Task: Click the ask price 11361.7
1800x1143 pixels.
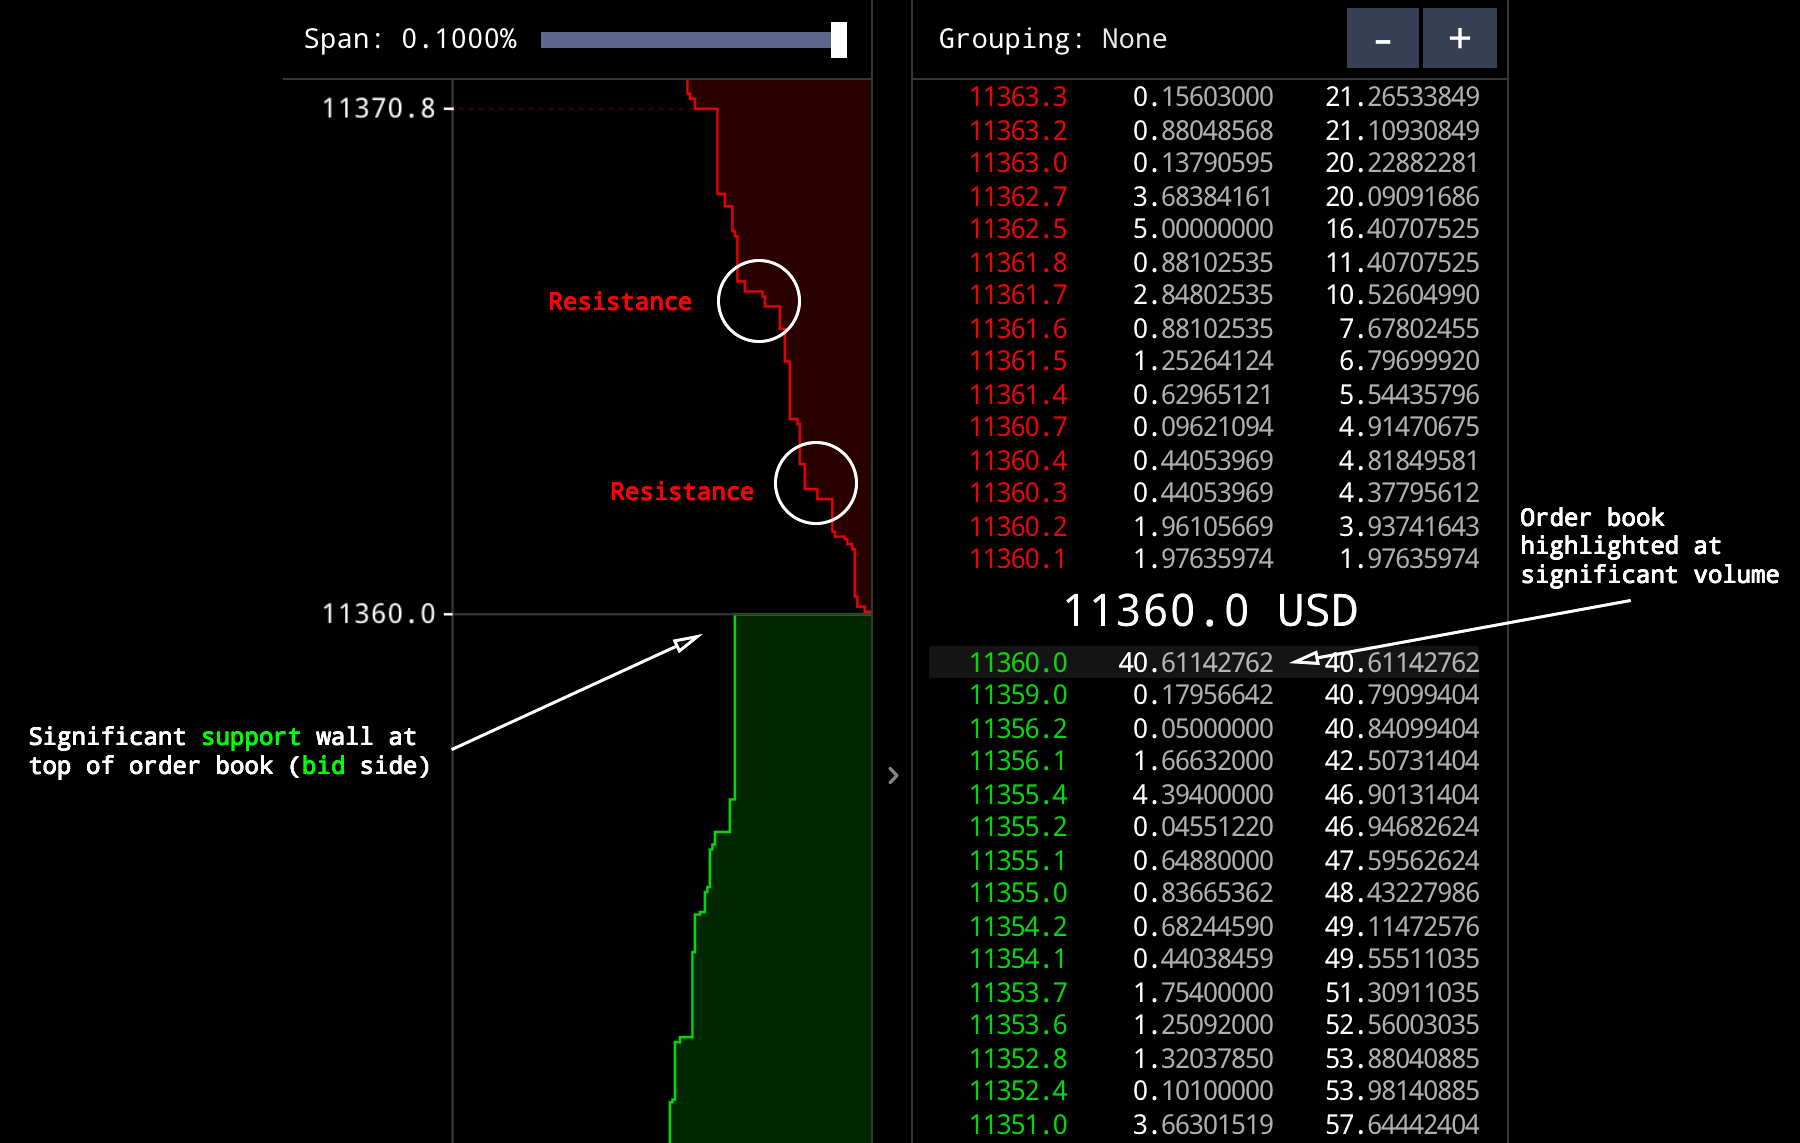Action: (x=1018, y=295)
